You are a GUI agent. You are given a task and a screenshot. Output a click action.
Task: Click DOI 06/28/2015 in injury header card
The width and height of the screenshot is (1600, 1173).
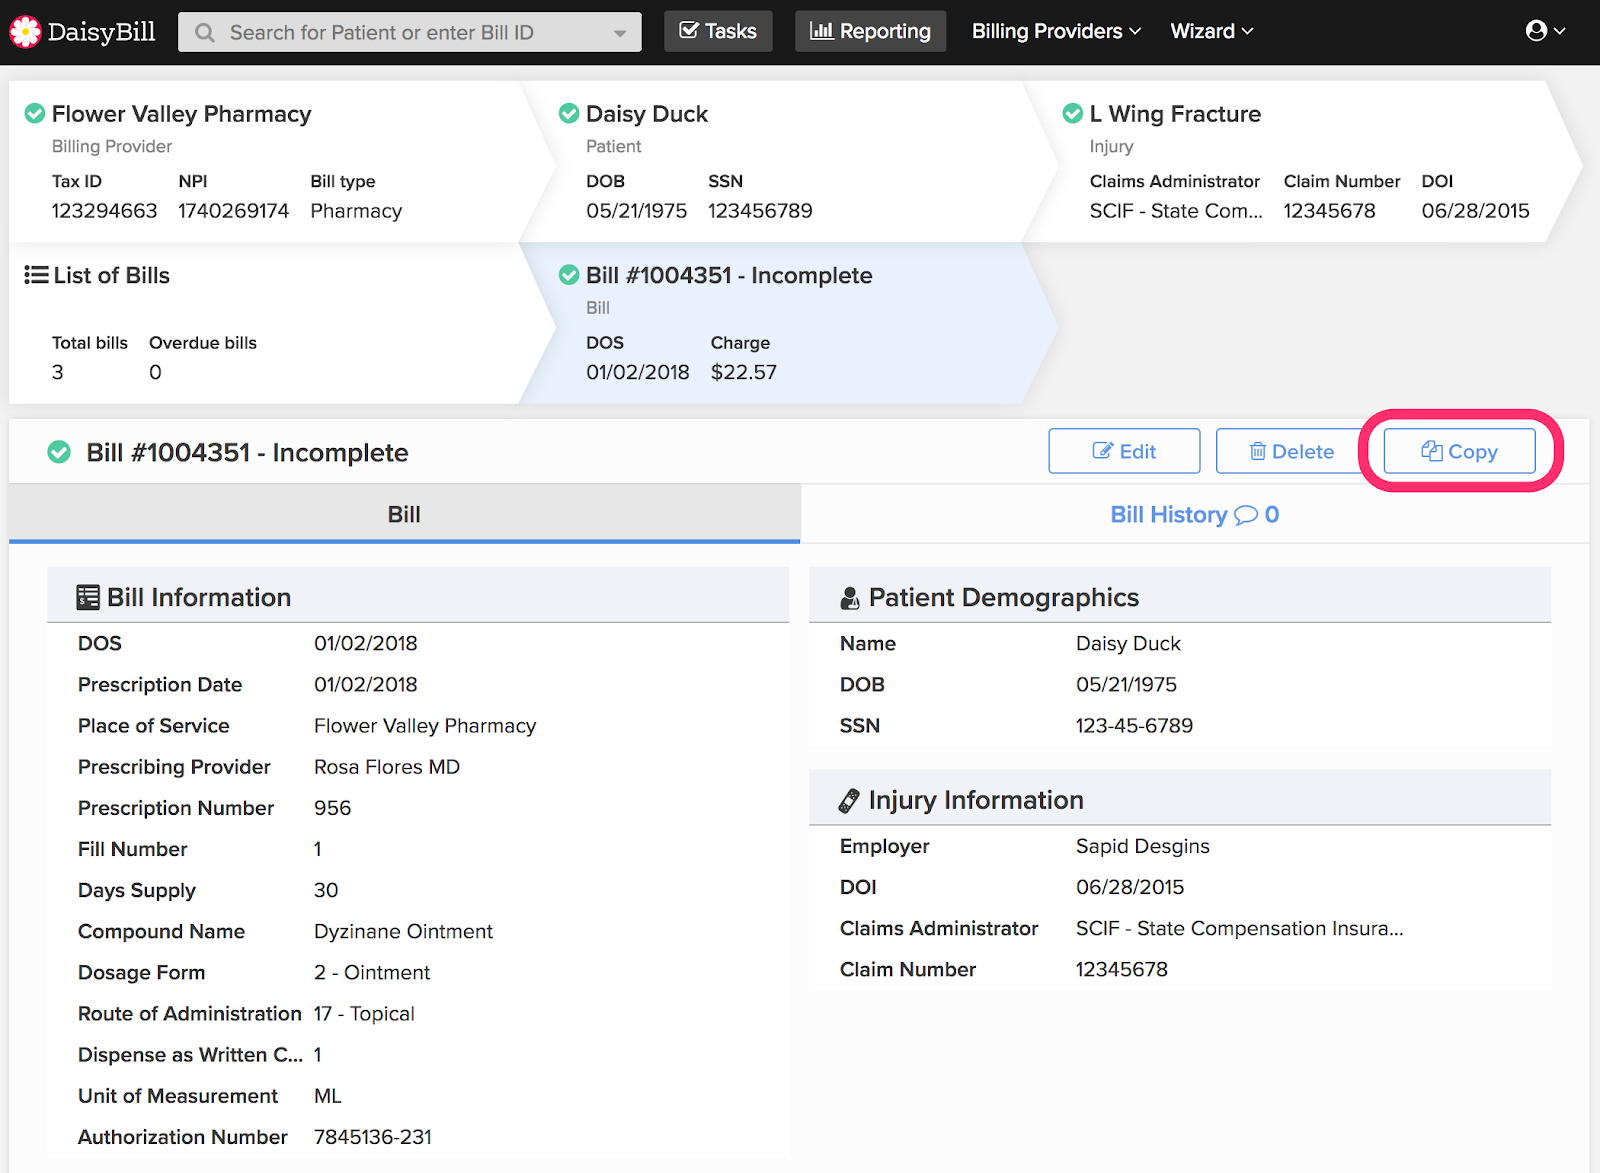(x=1476, y=211)
